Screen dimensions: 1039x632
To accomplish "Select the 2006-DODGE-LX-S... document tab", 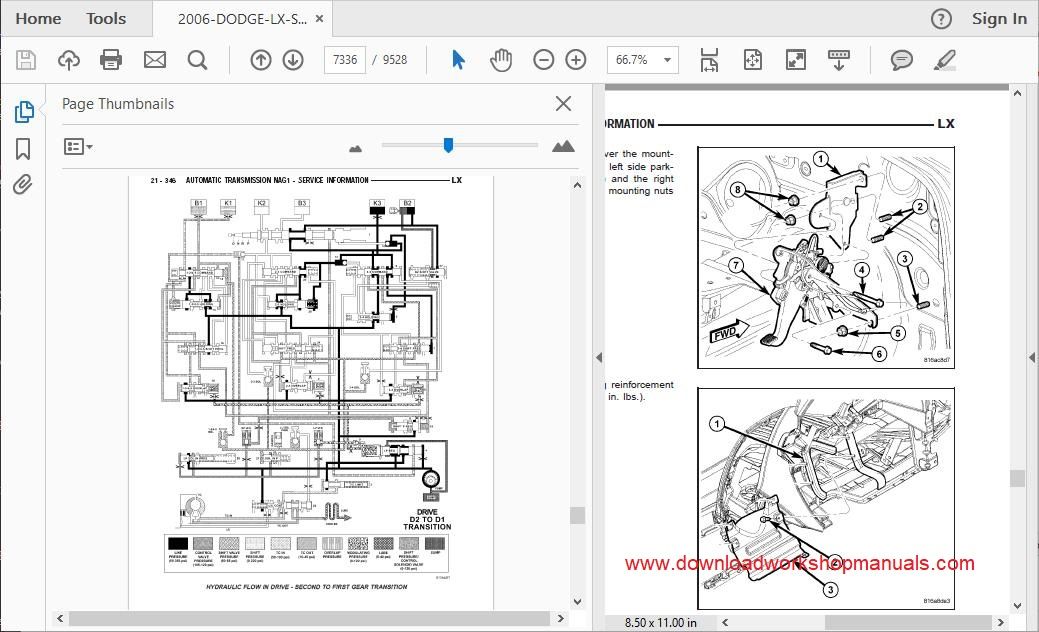I will [x=242, y=19].
